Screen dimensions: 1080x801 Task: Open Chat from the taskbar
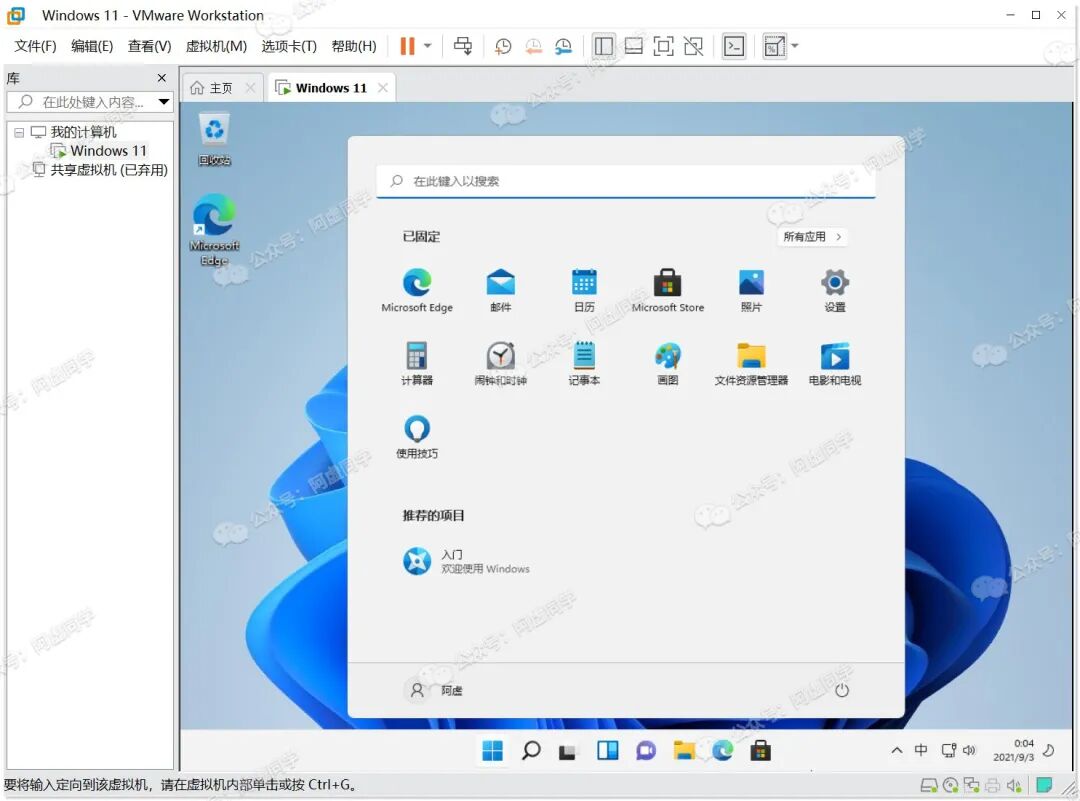coord(646,750)
